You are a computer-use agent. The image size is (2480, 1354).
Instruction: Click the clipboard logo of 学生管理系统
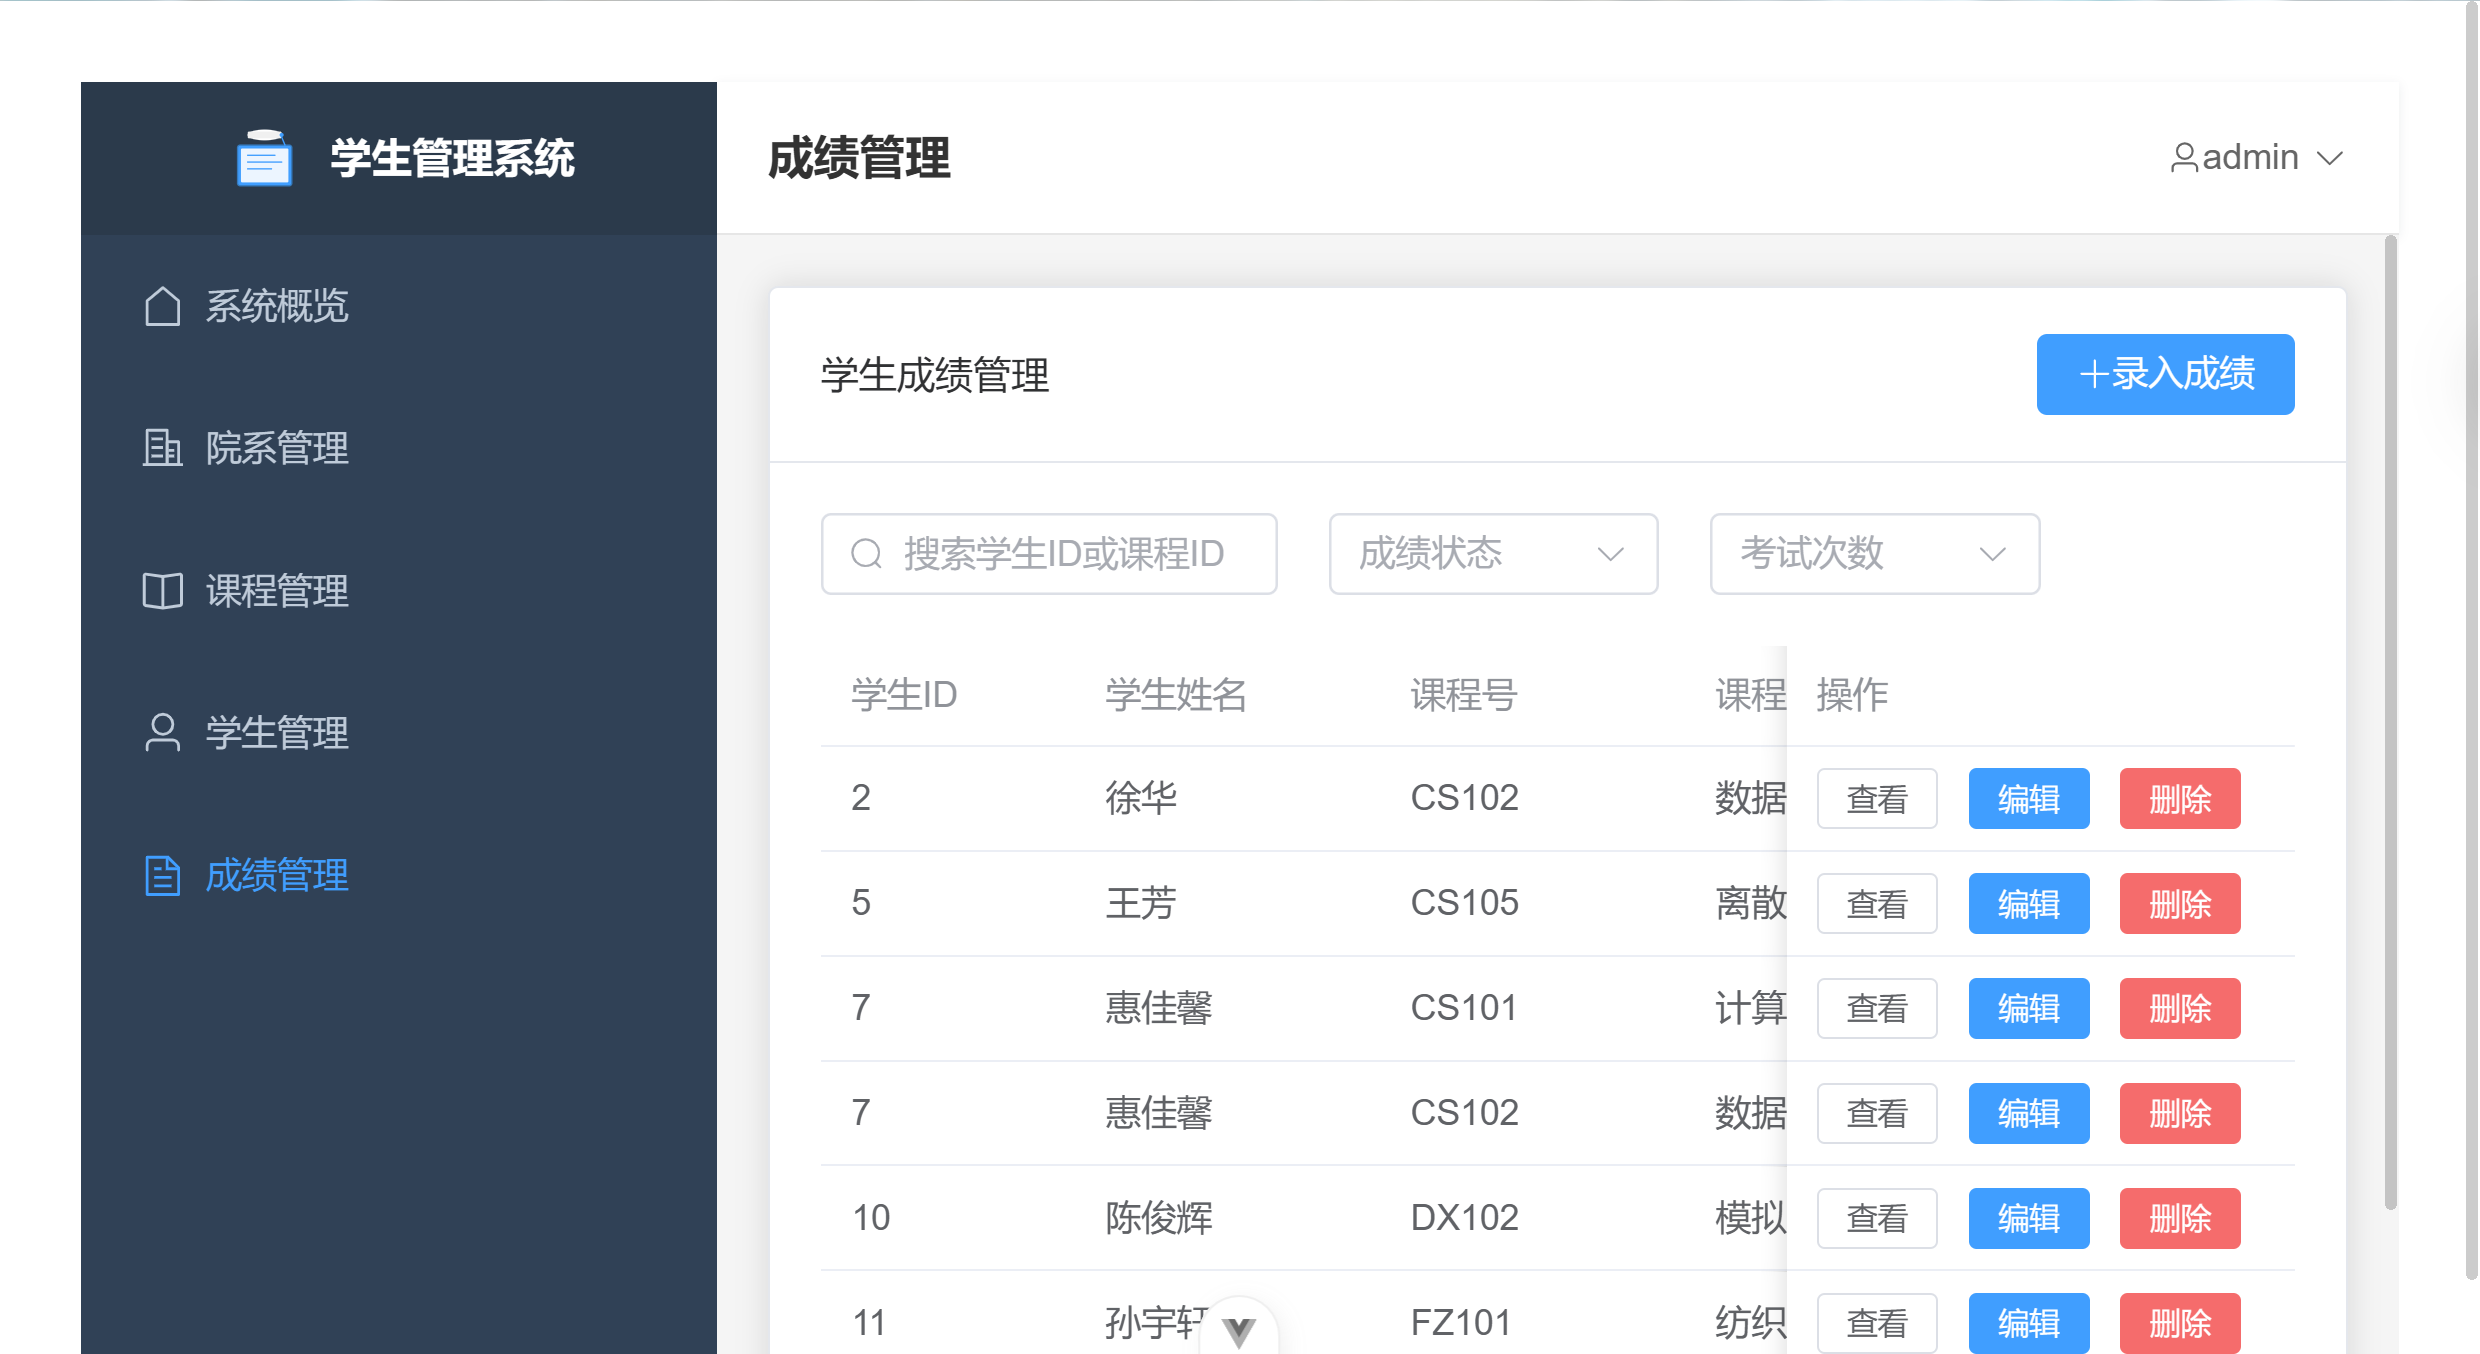263,157
